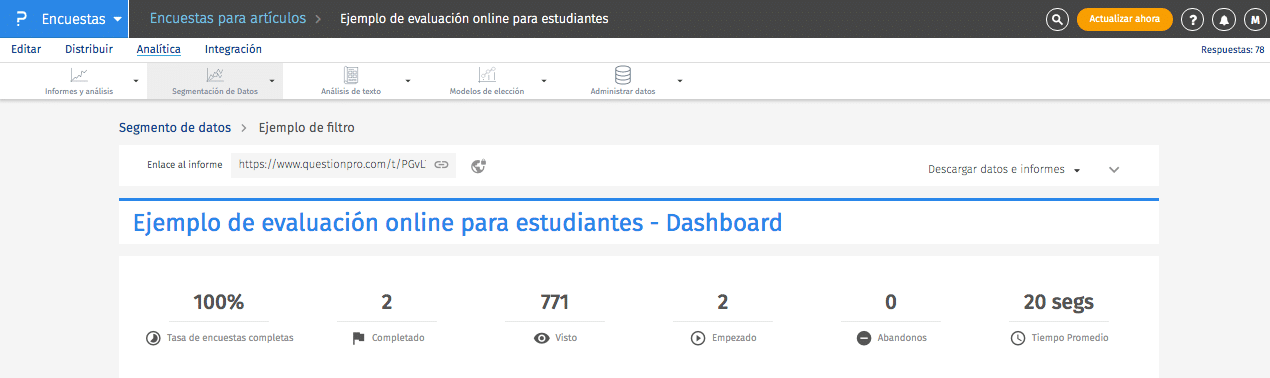Open the Encuestas product dropdown
Viewport: 1270px width, 378px height.
(82, 19)
